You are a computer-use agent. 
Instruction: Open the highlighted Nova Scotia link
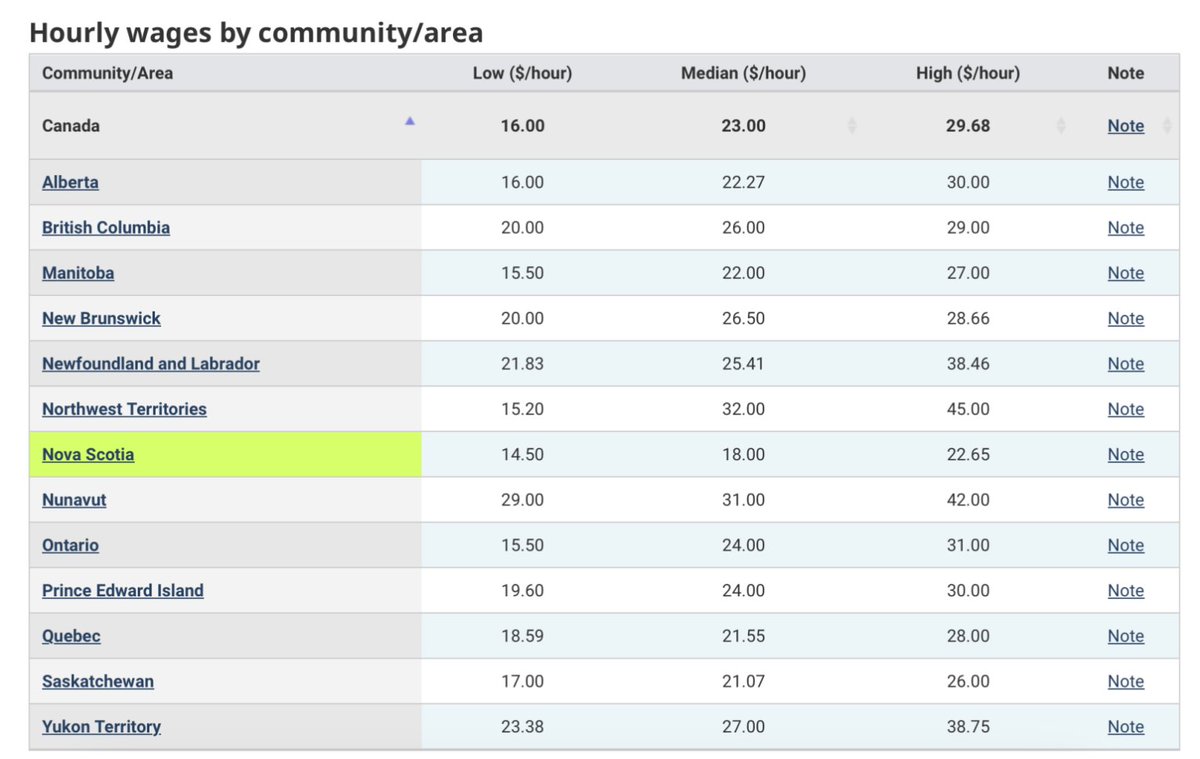(88, 454)
